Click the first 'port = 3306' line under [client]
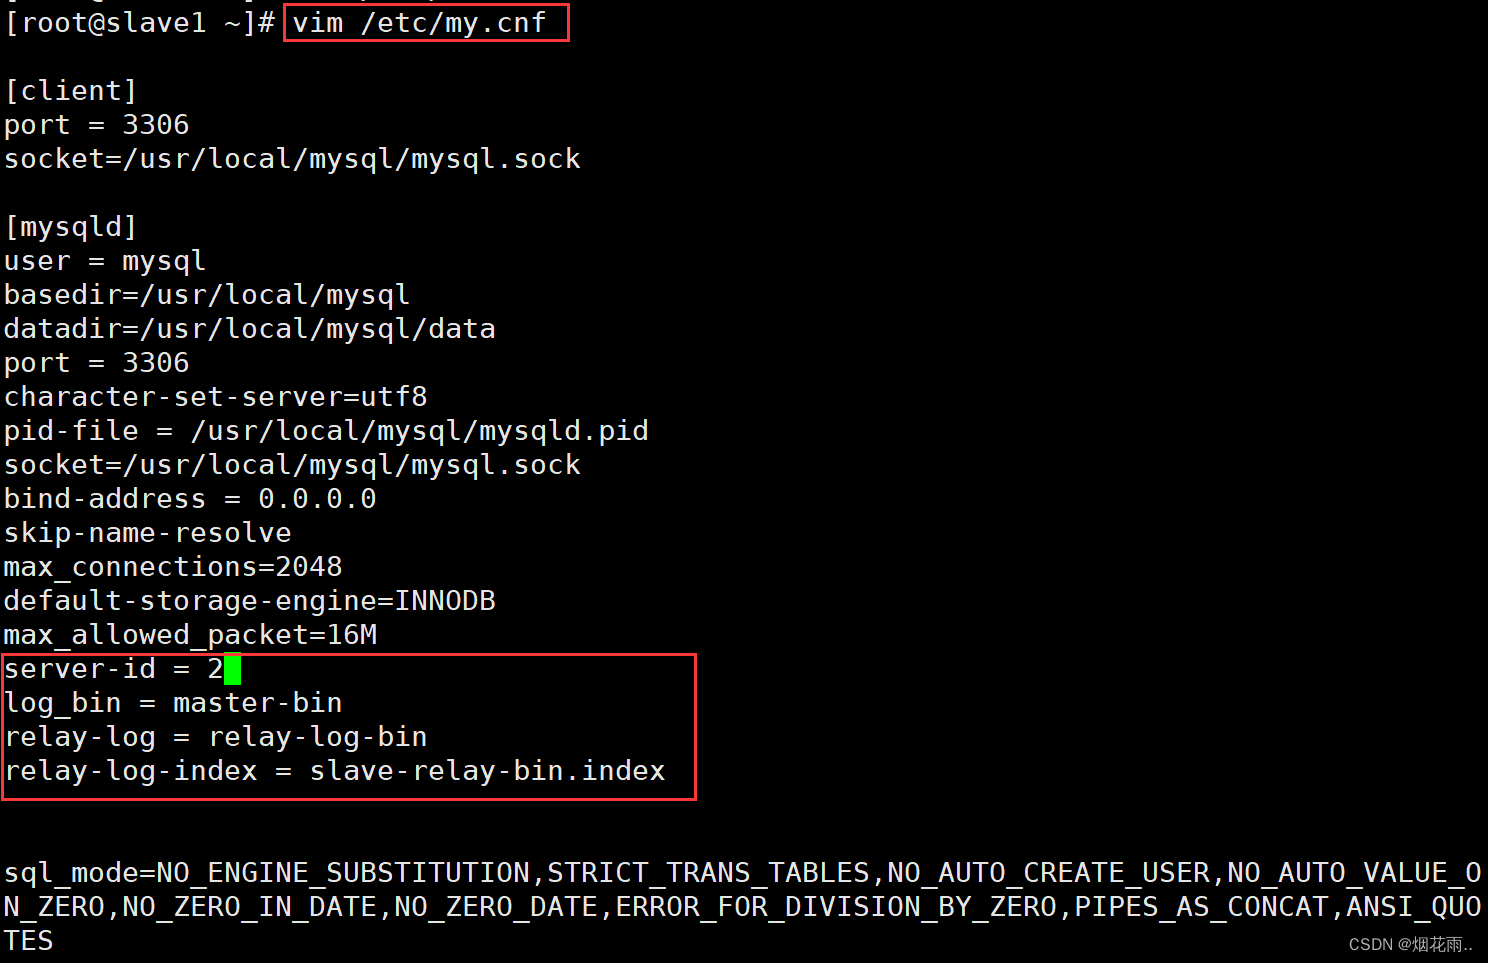Viewport: 1488px width, 963px height. pos(96,125)
